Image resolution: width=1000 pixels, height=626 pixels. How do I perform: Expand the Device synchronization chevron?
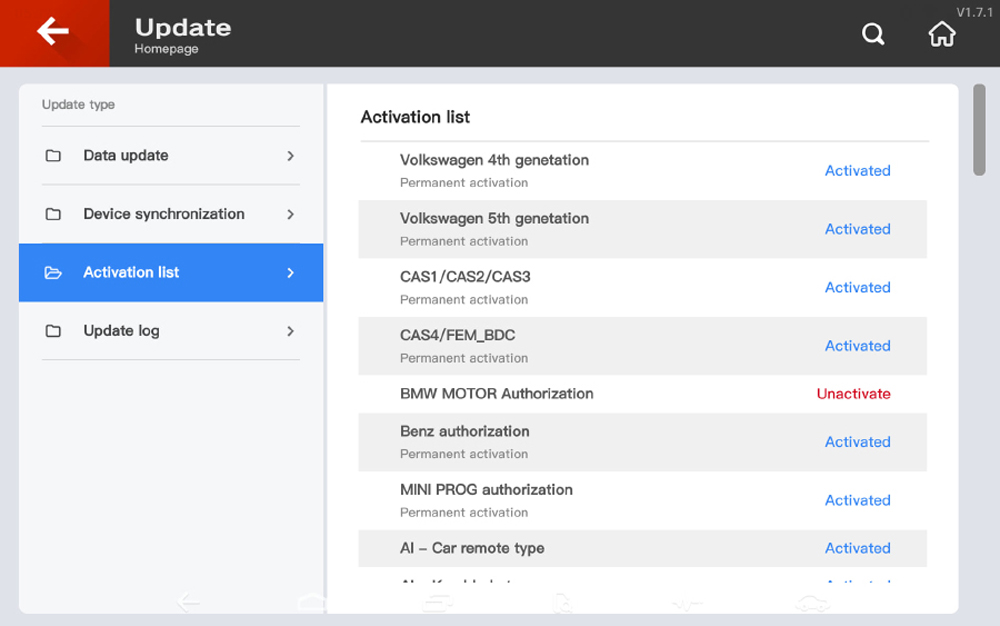click(290, 214)
